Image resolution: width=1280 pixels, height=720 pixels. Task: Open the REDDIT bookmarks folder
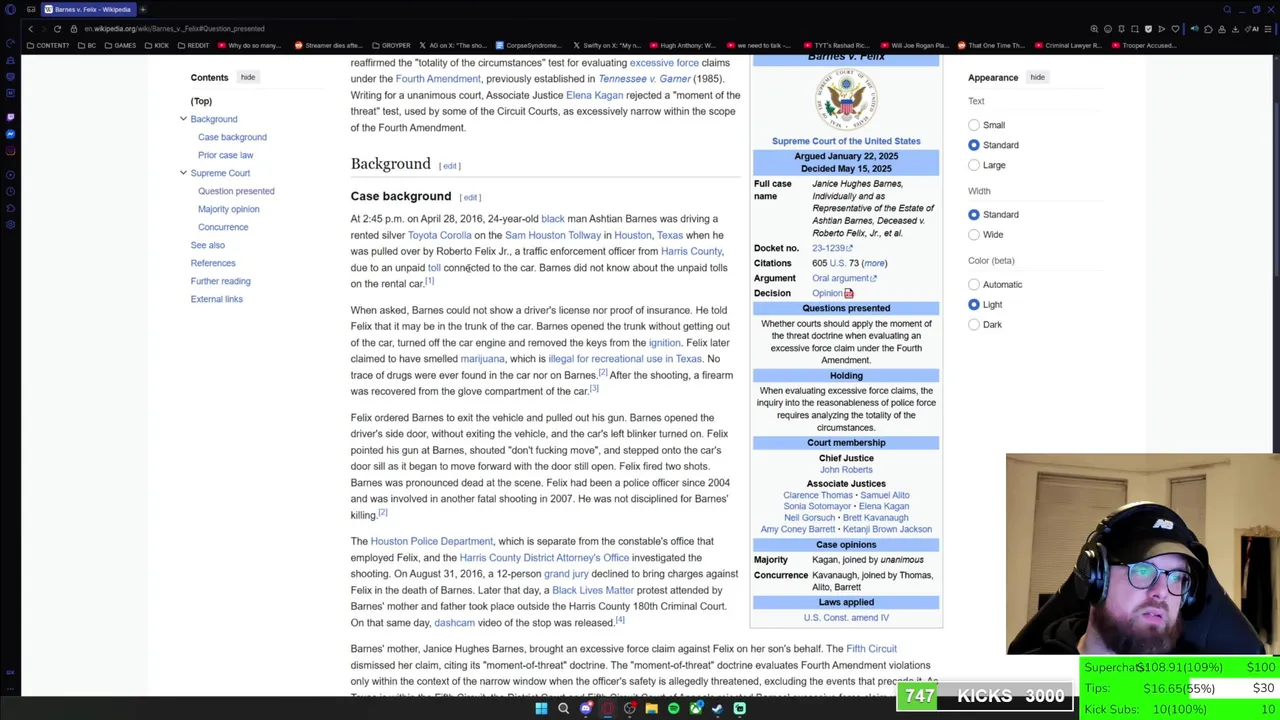pos(194,45)
